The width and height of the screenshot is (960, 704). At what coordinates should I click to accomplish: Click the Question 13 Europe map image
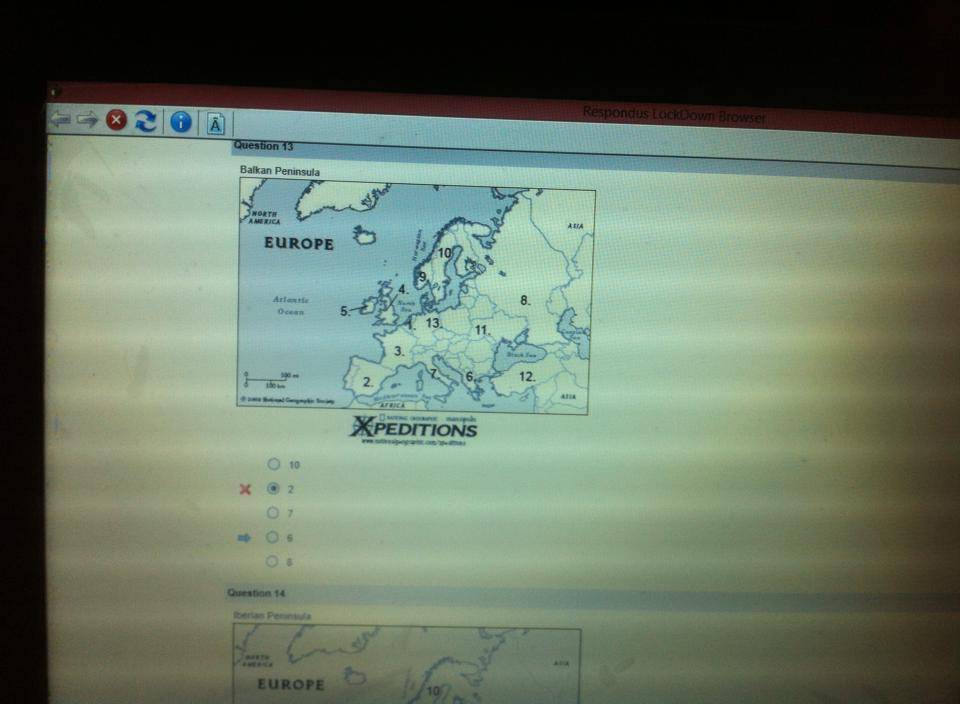coord(416,298)
